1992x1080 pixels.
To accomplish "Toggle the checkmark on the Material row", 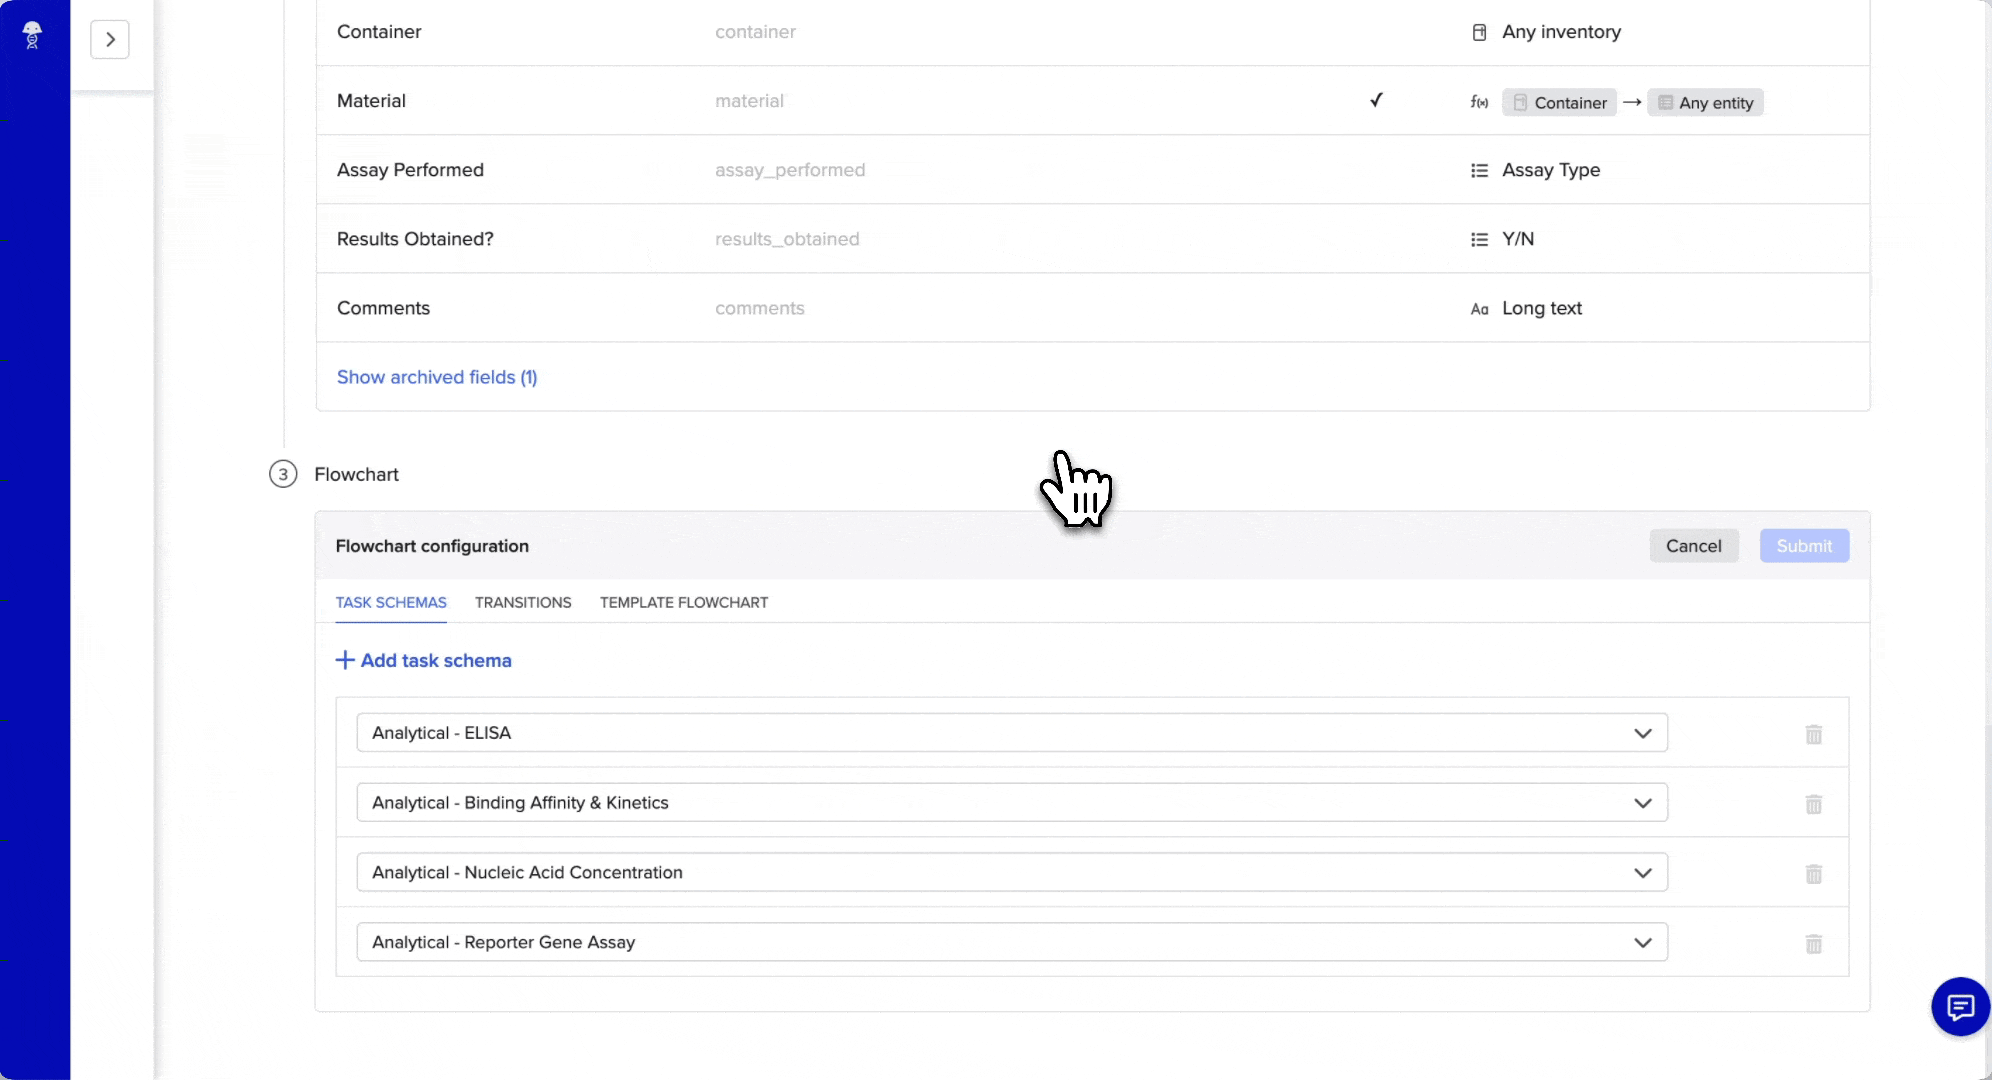I will 1377,100.
